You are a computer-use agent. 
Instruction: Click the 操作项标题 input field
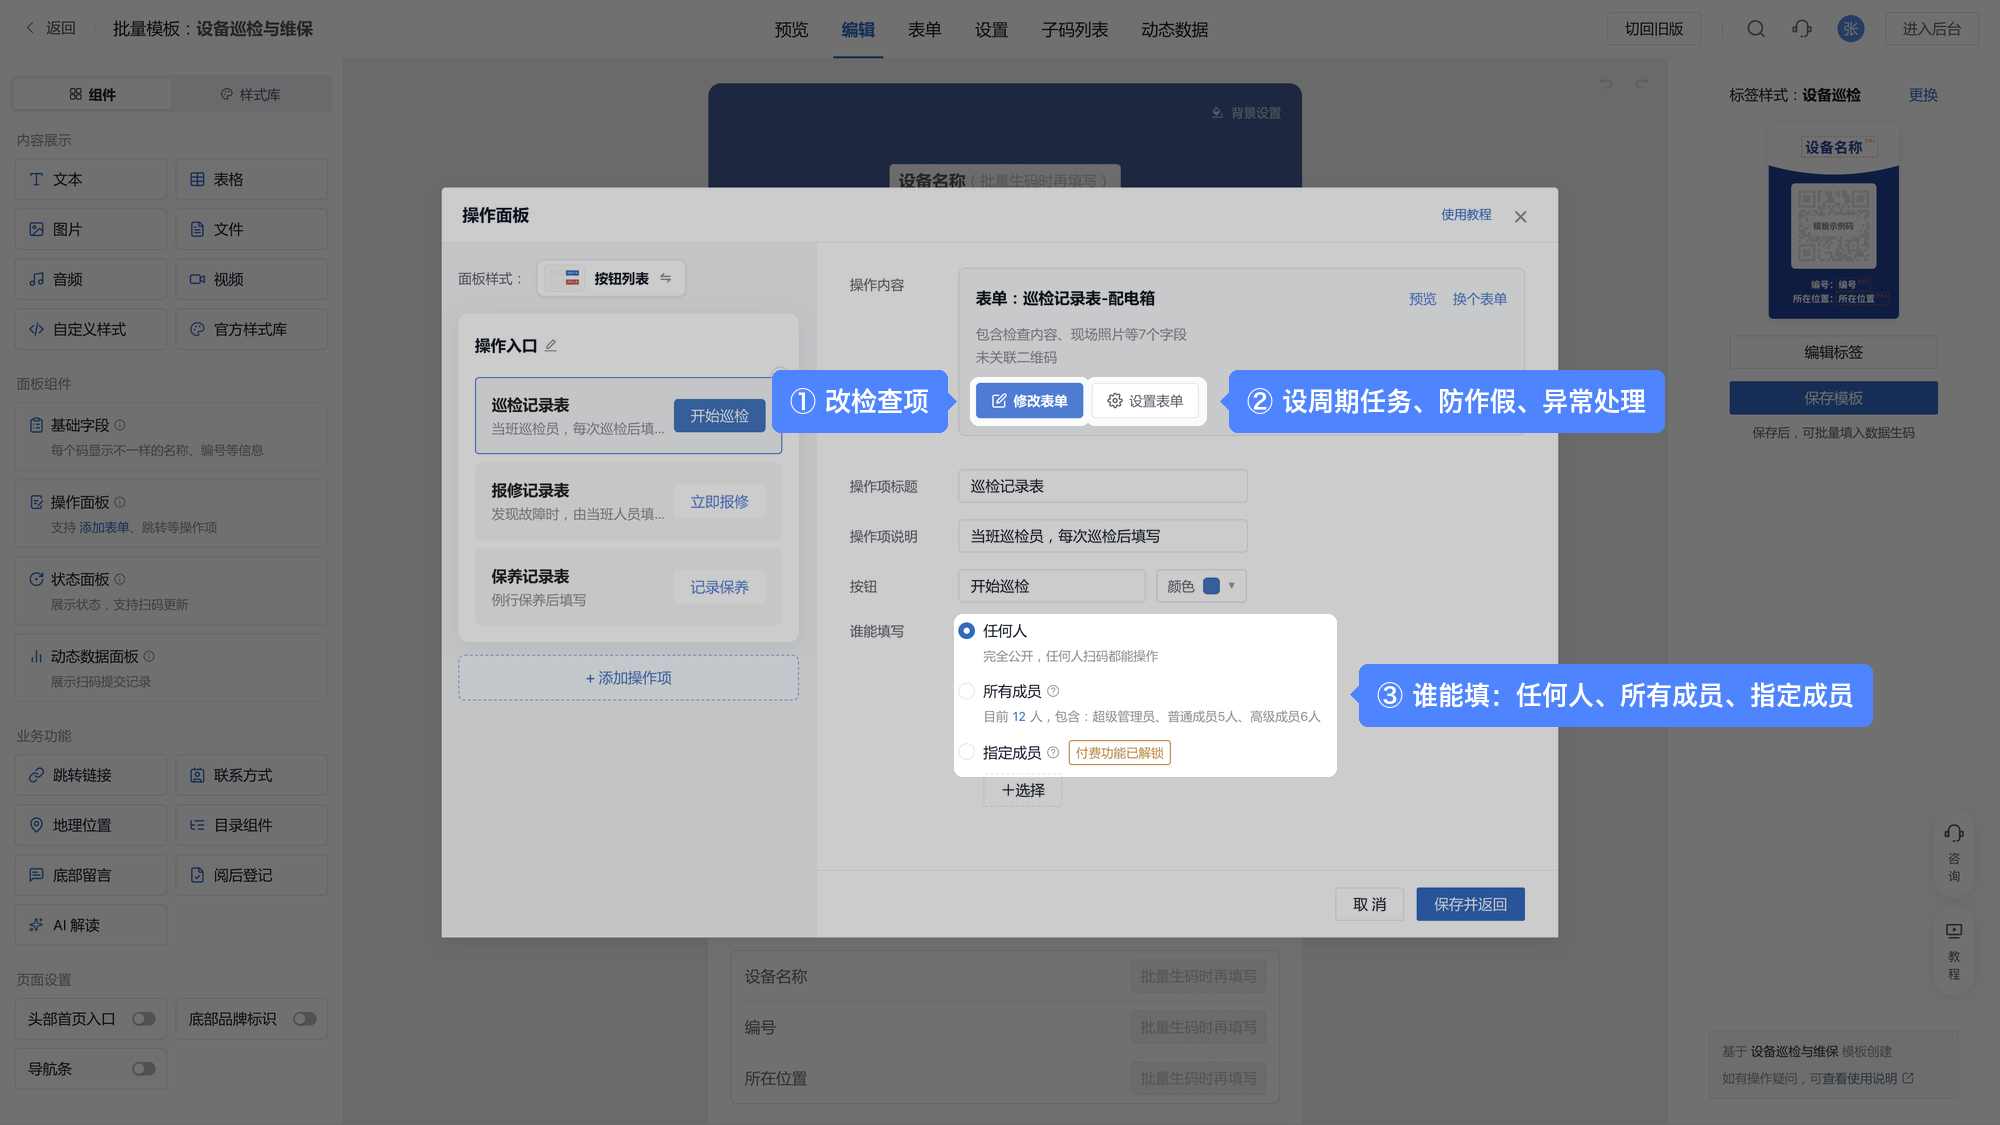(x=1102, y=486)
